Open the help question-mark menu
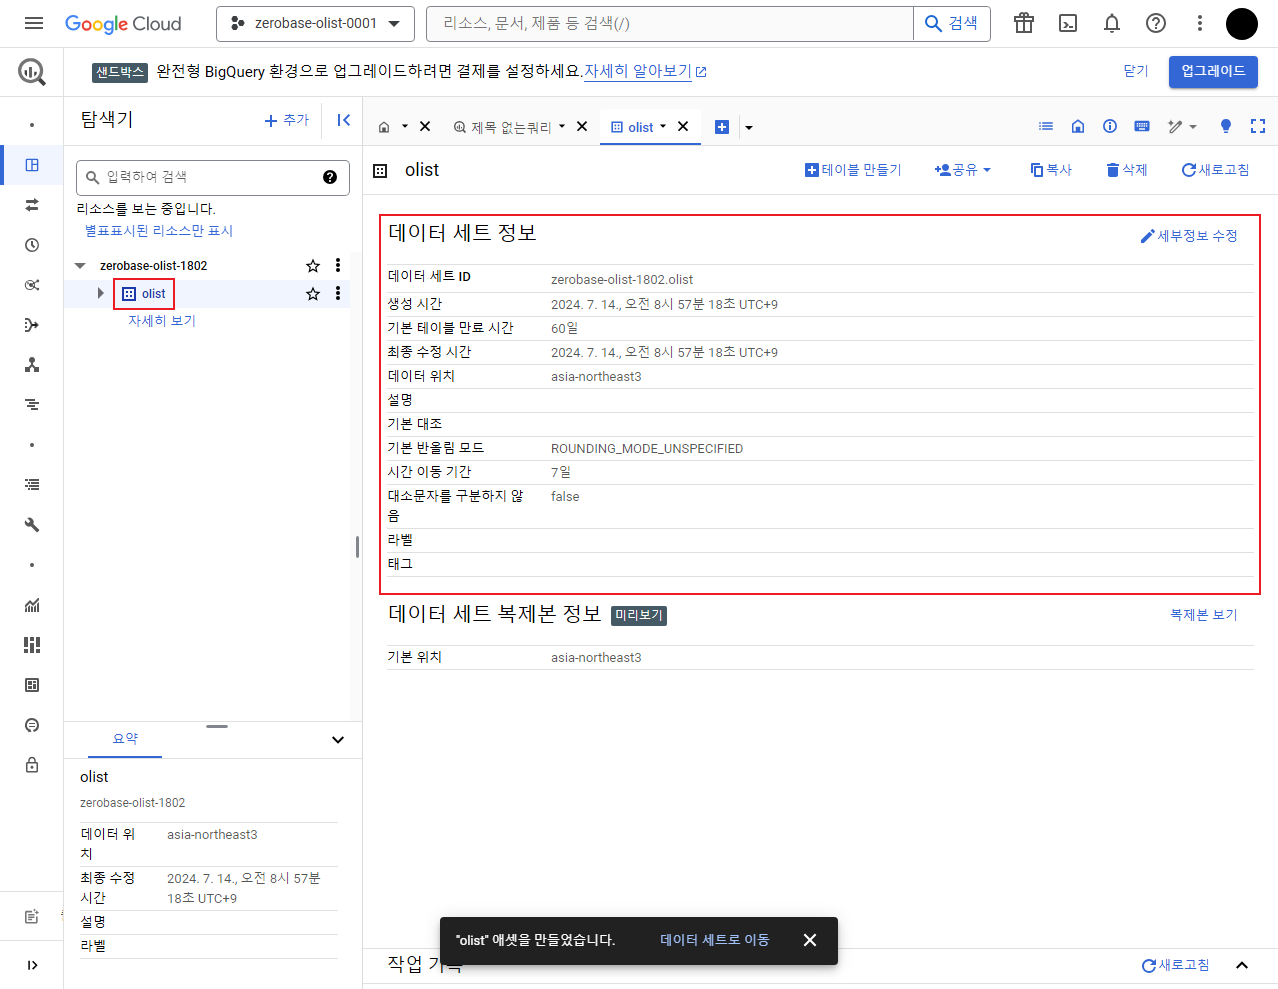 [1156, 23]
